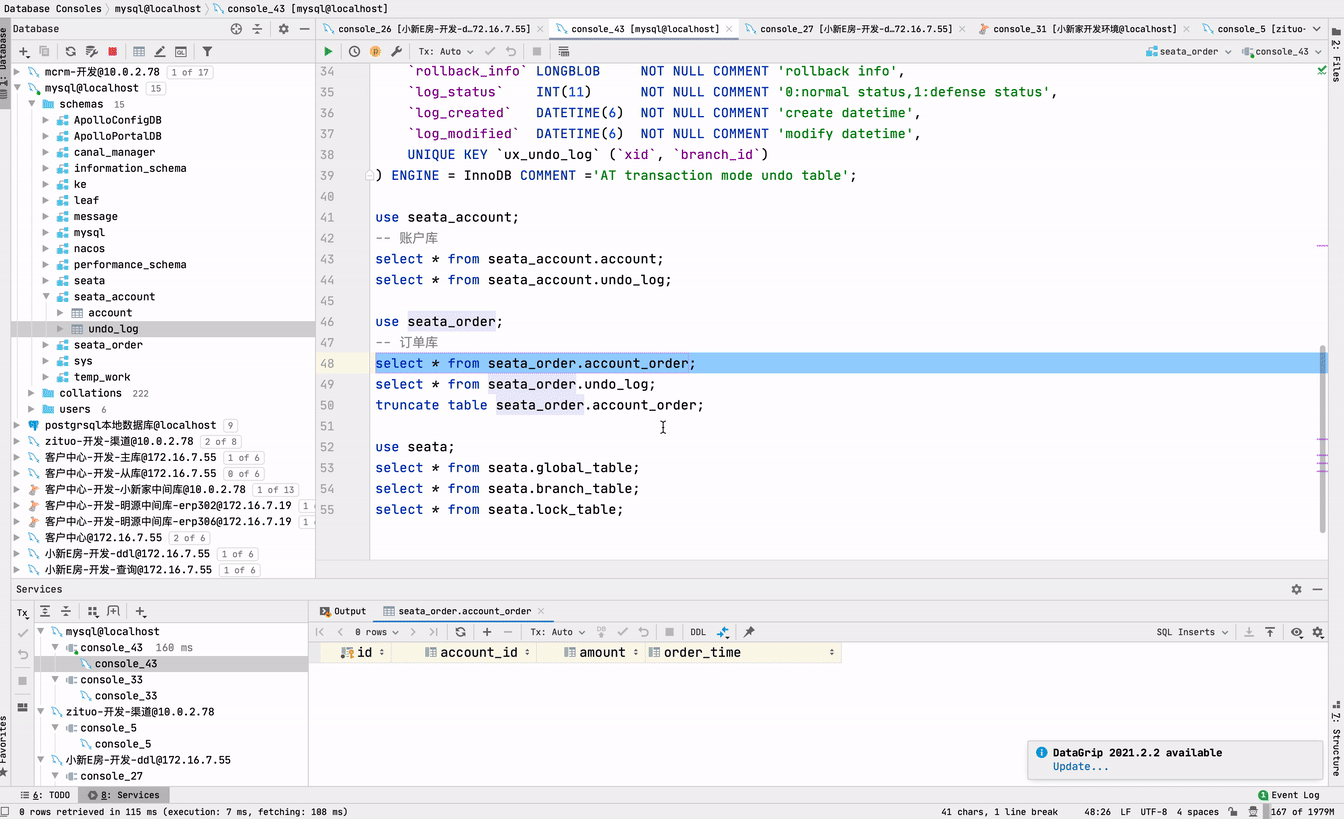Expand the account table node
The width and height of the screenshot is (1344, 819).
click(x=60, y=313)
